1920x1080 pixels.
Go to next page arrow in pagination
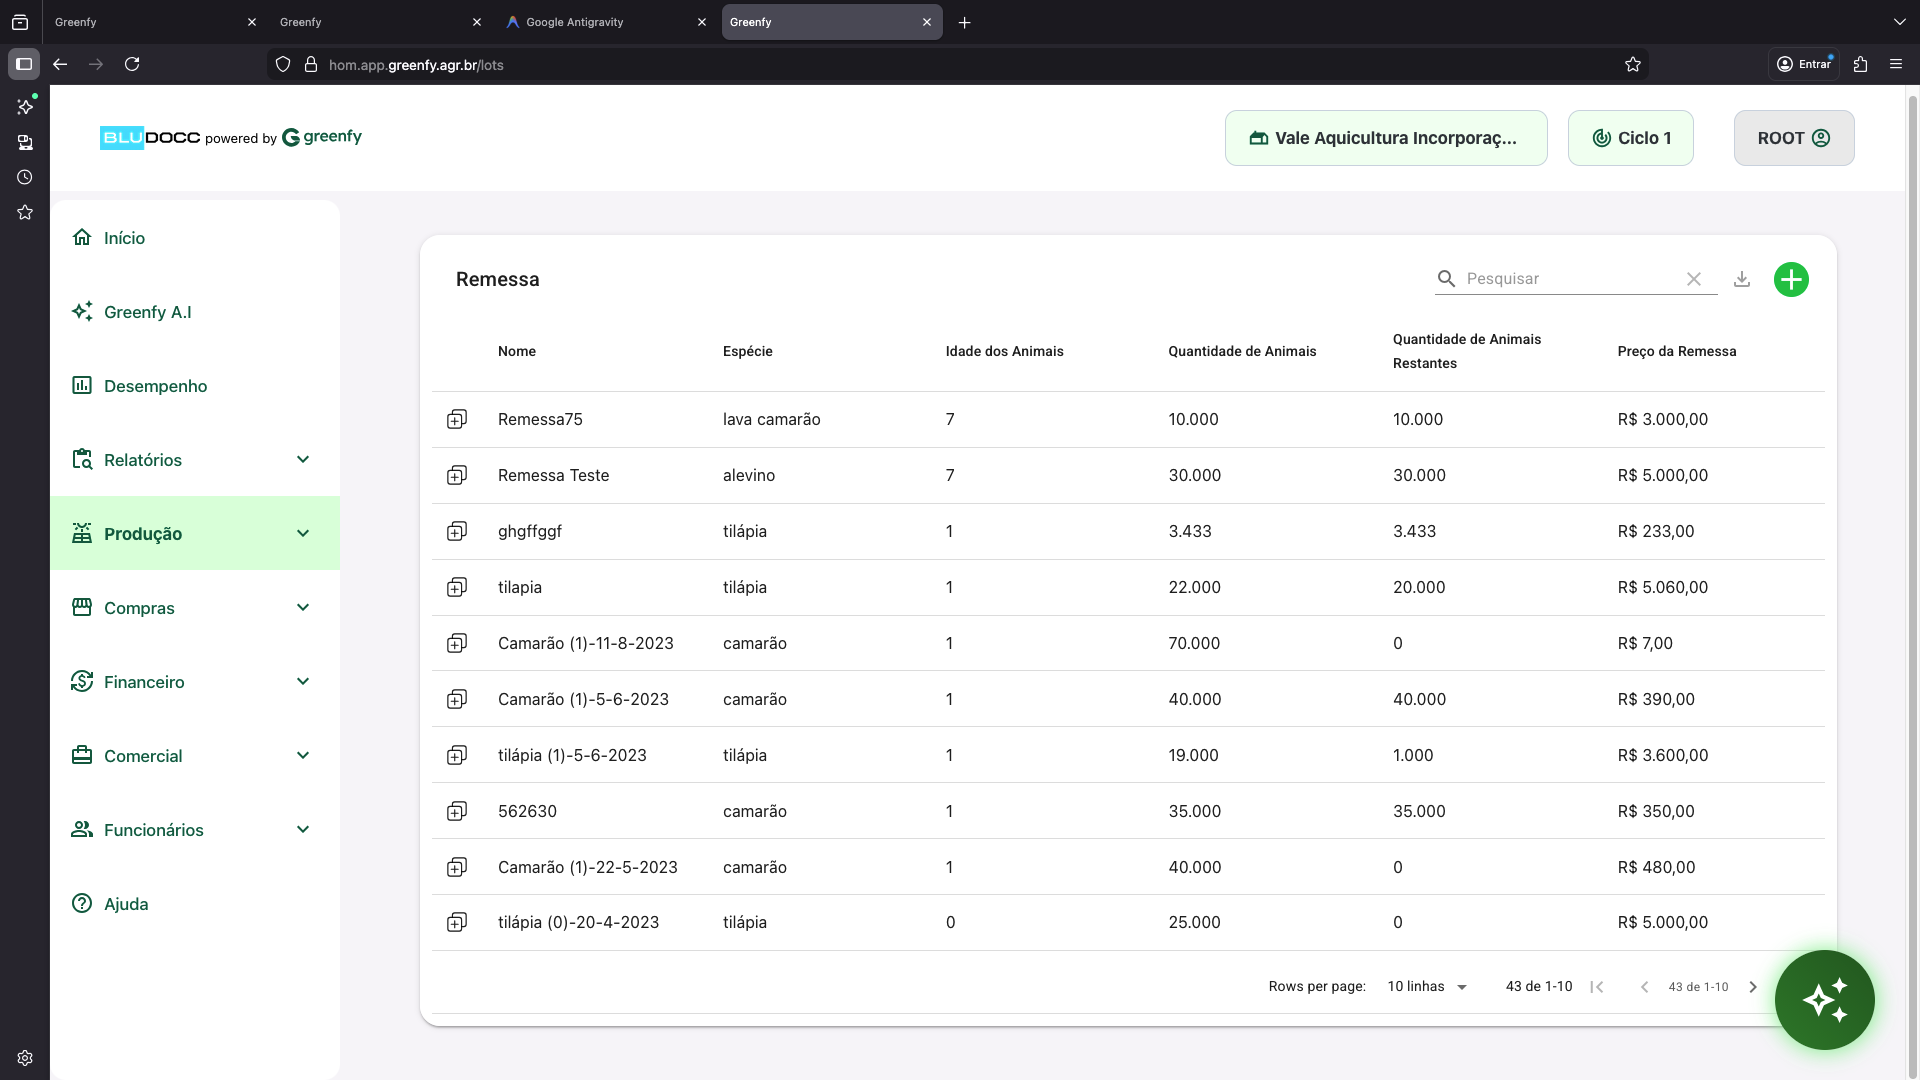click(1753, 987)
